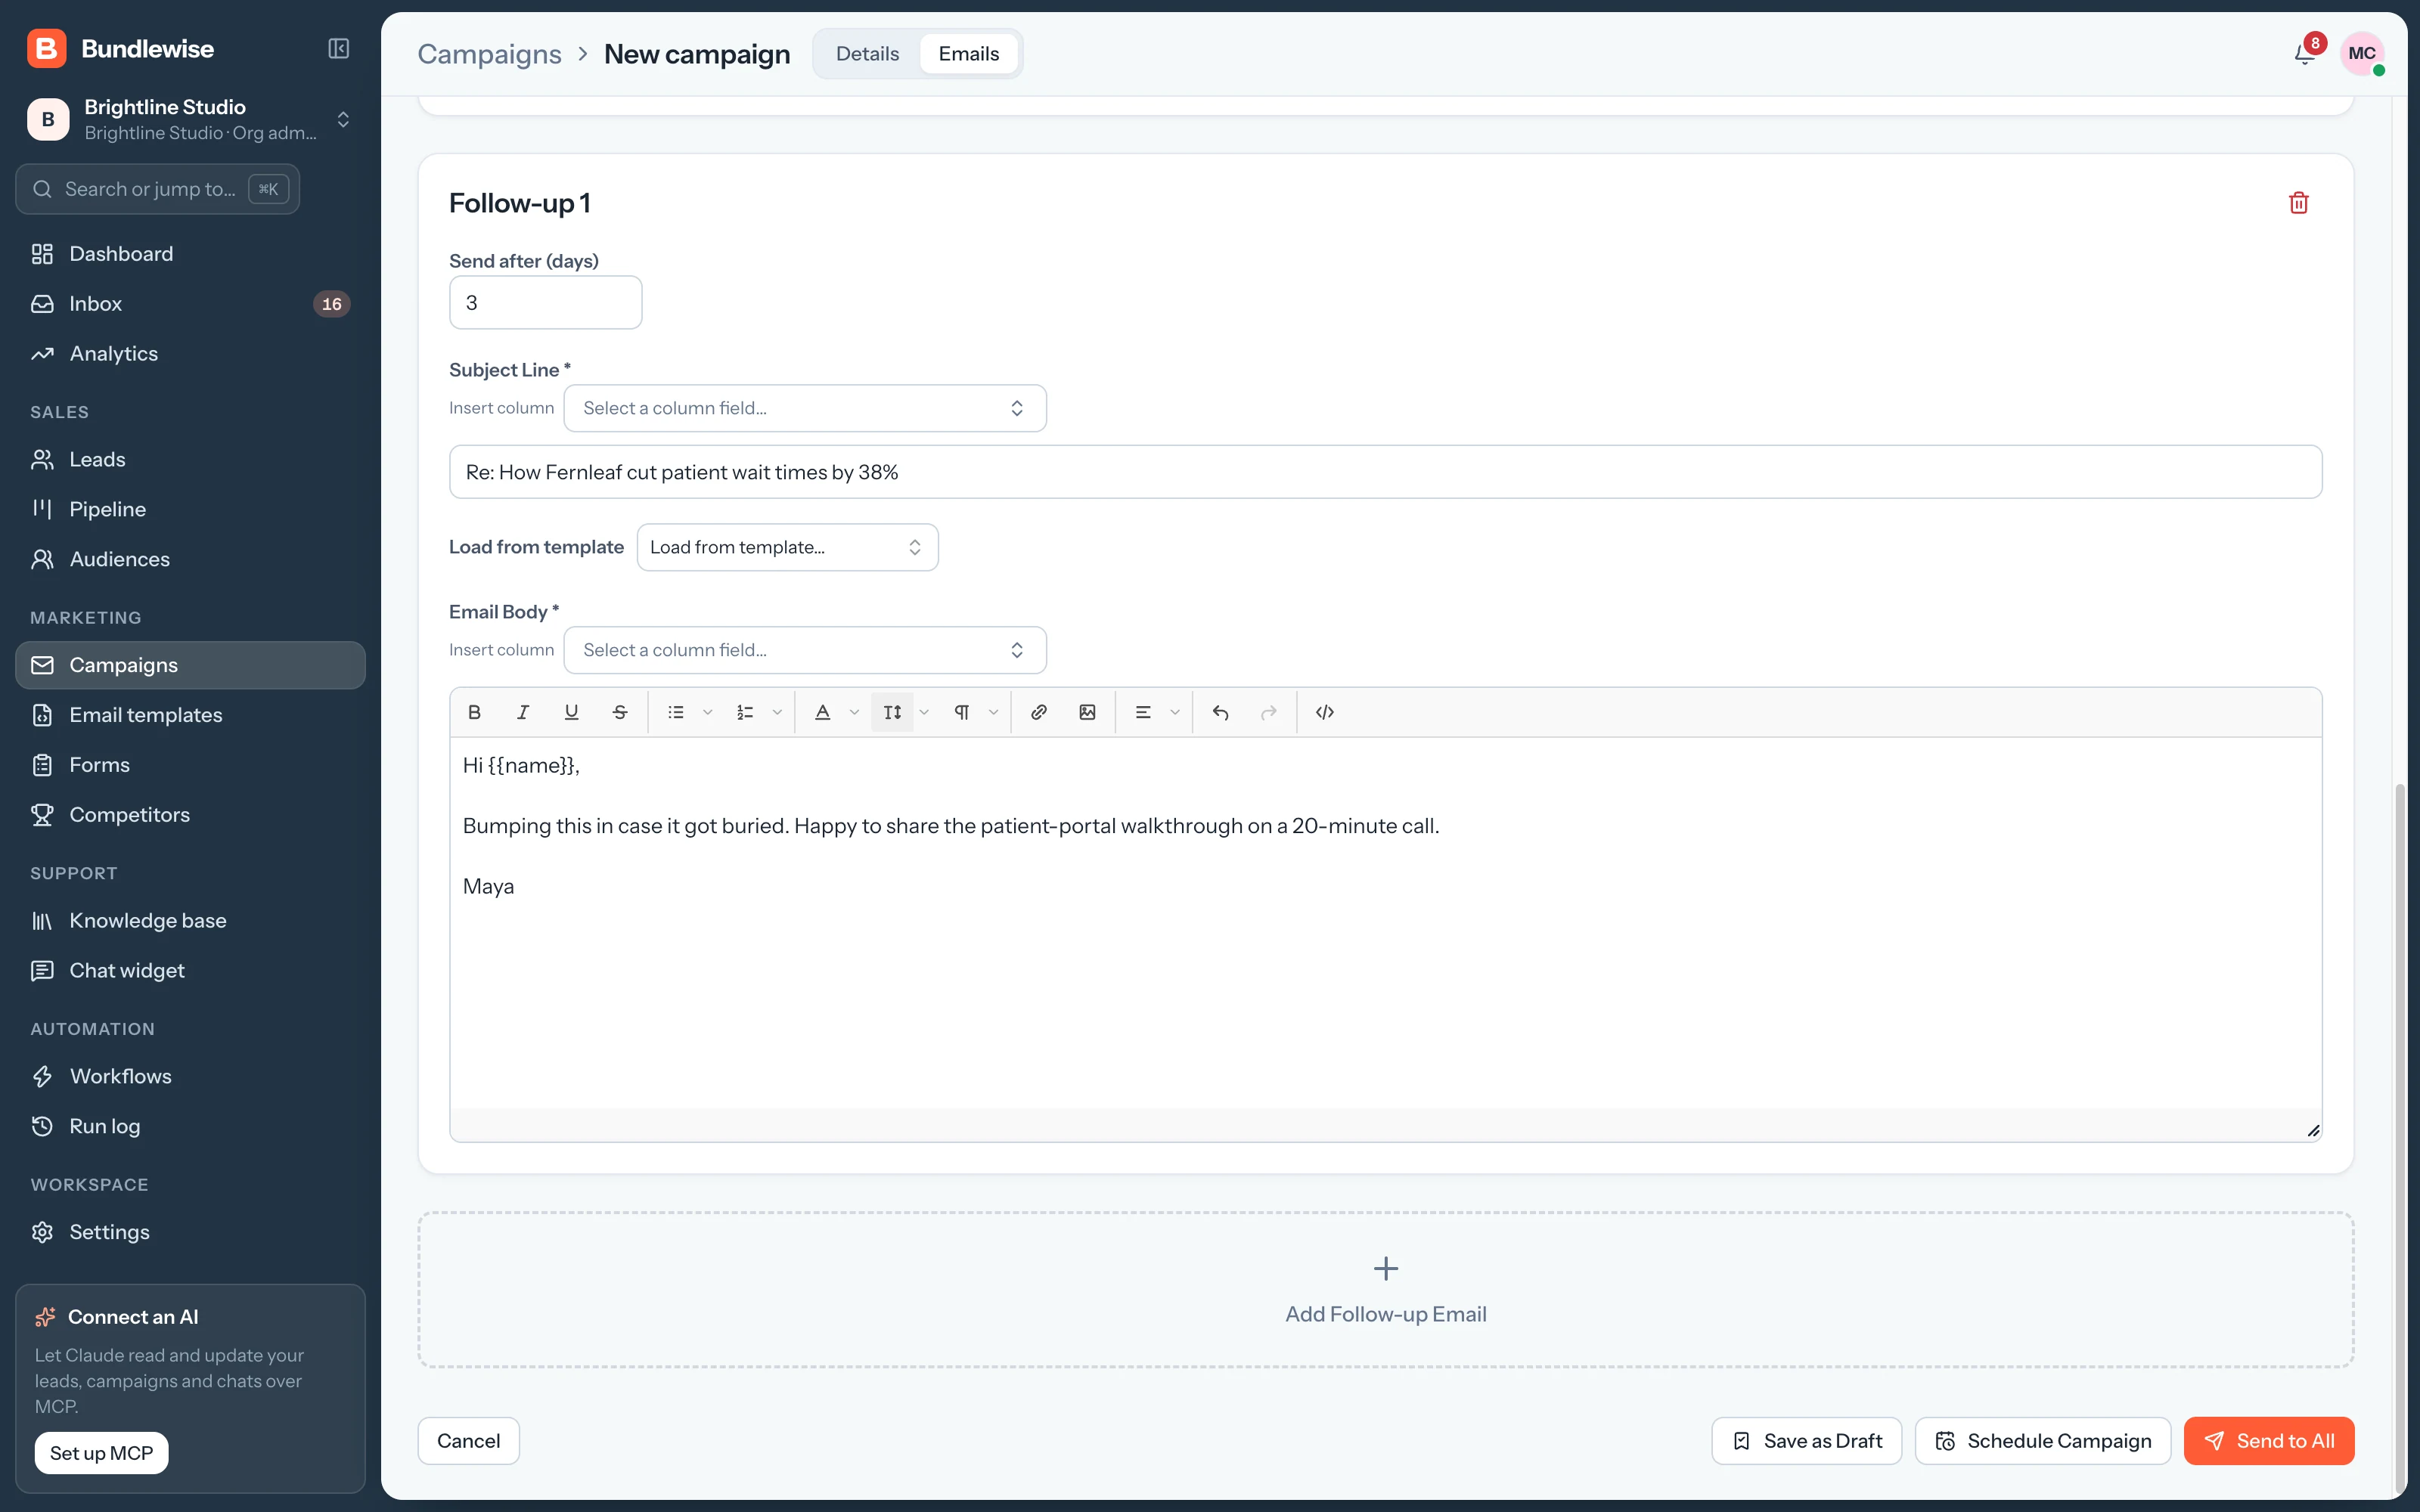Screen dimensions: 2420x1512
Task: Open the Analytics page
Action: [190, 353]
